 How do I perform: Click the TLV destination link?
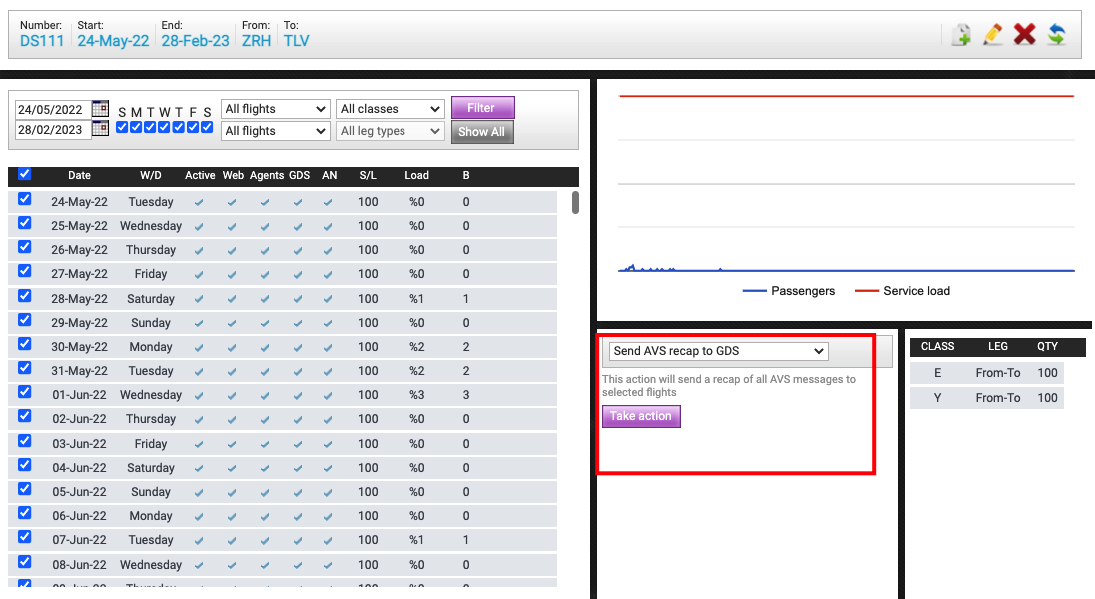(x=296, y=40)
